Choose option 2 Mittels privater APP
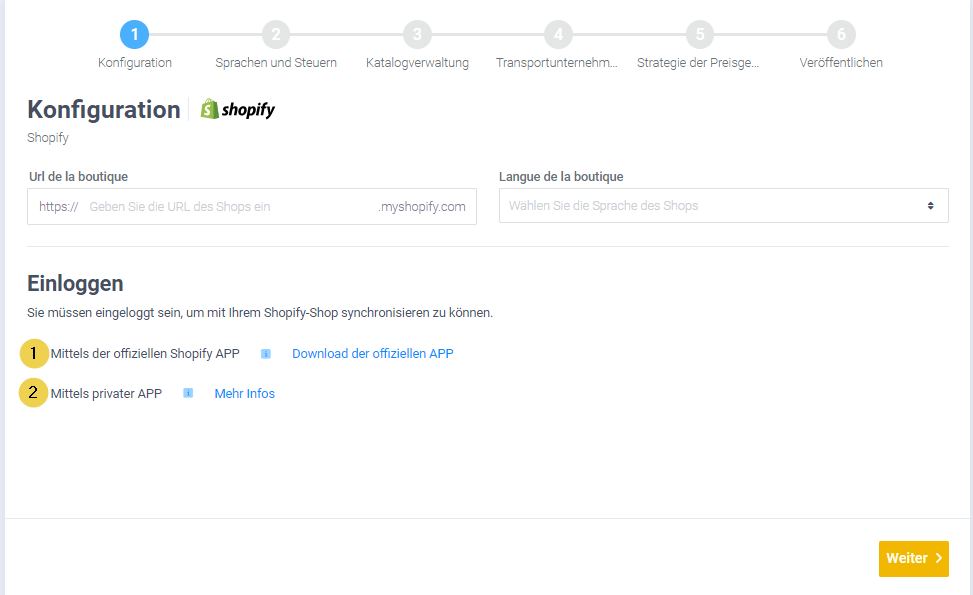This screenshot has width=973, height=595. point(35,393)
